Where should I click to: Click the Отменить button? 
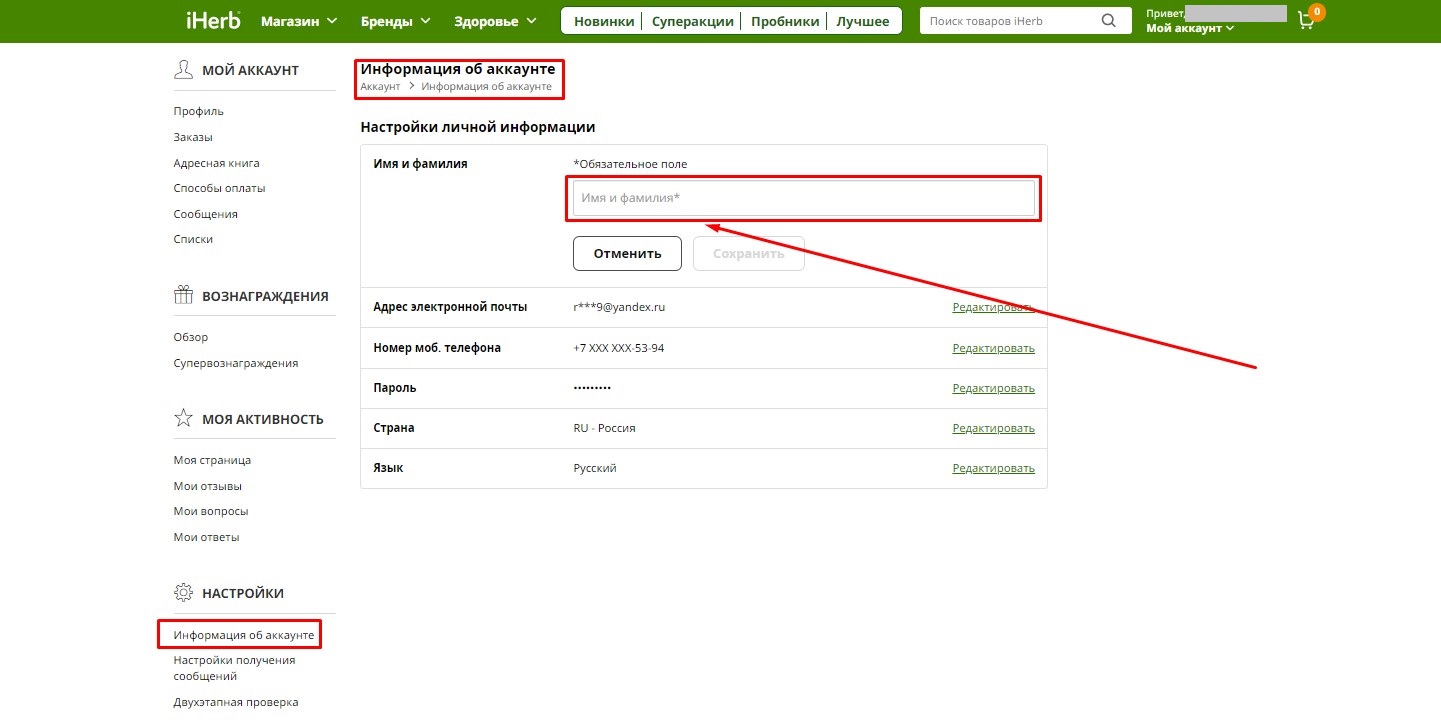(627, 253)
